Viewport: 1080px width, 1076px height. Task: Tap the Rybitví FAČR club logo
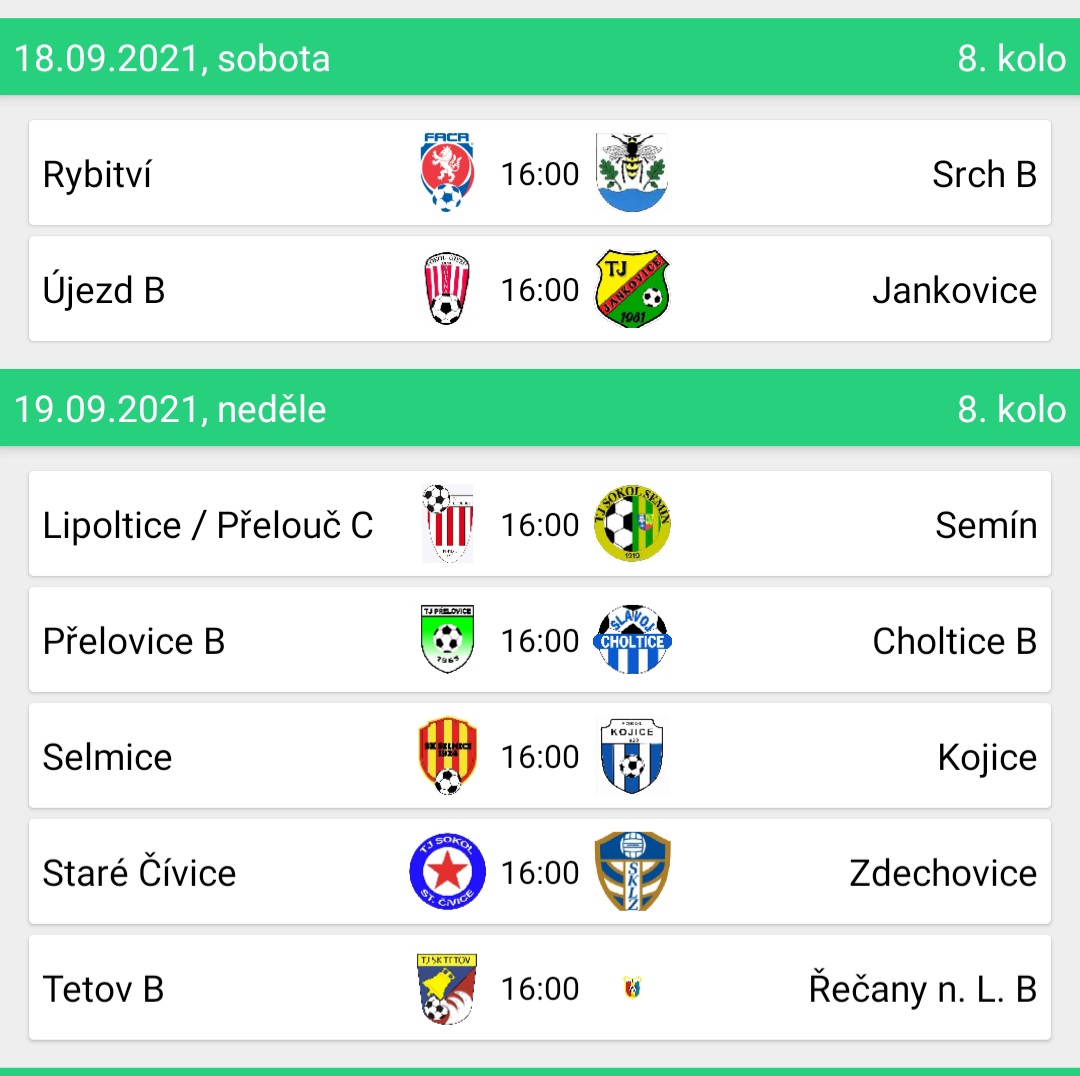pos(447,172)
